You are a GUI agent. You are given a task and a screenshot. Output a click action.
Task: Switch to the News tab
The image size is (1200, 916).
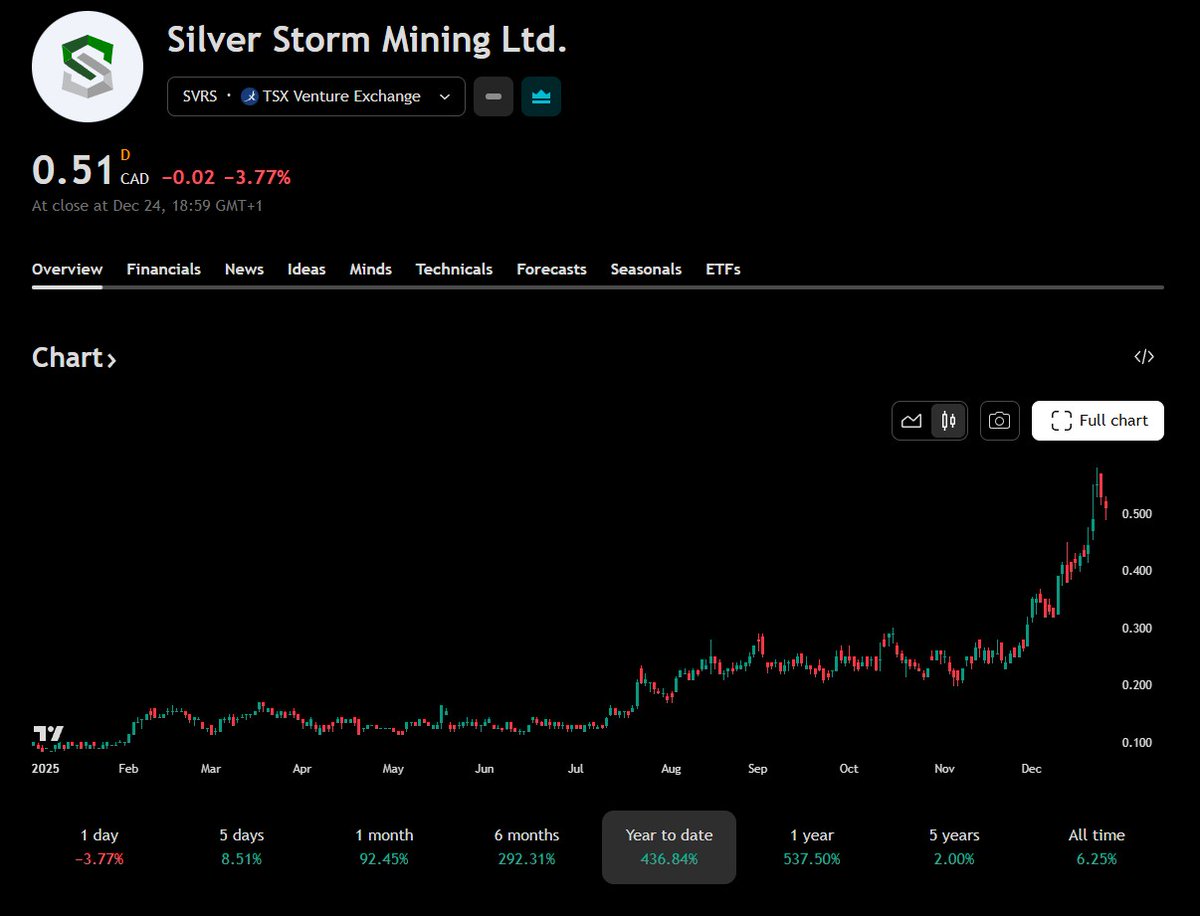coord(244,269)
